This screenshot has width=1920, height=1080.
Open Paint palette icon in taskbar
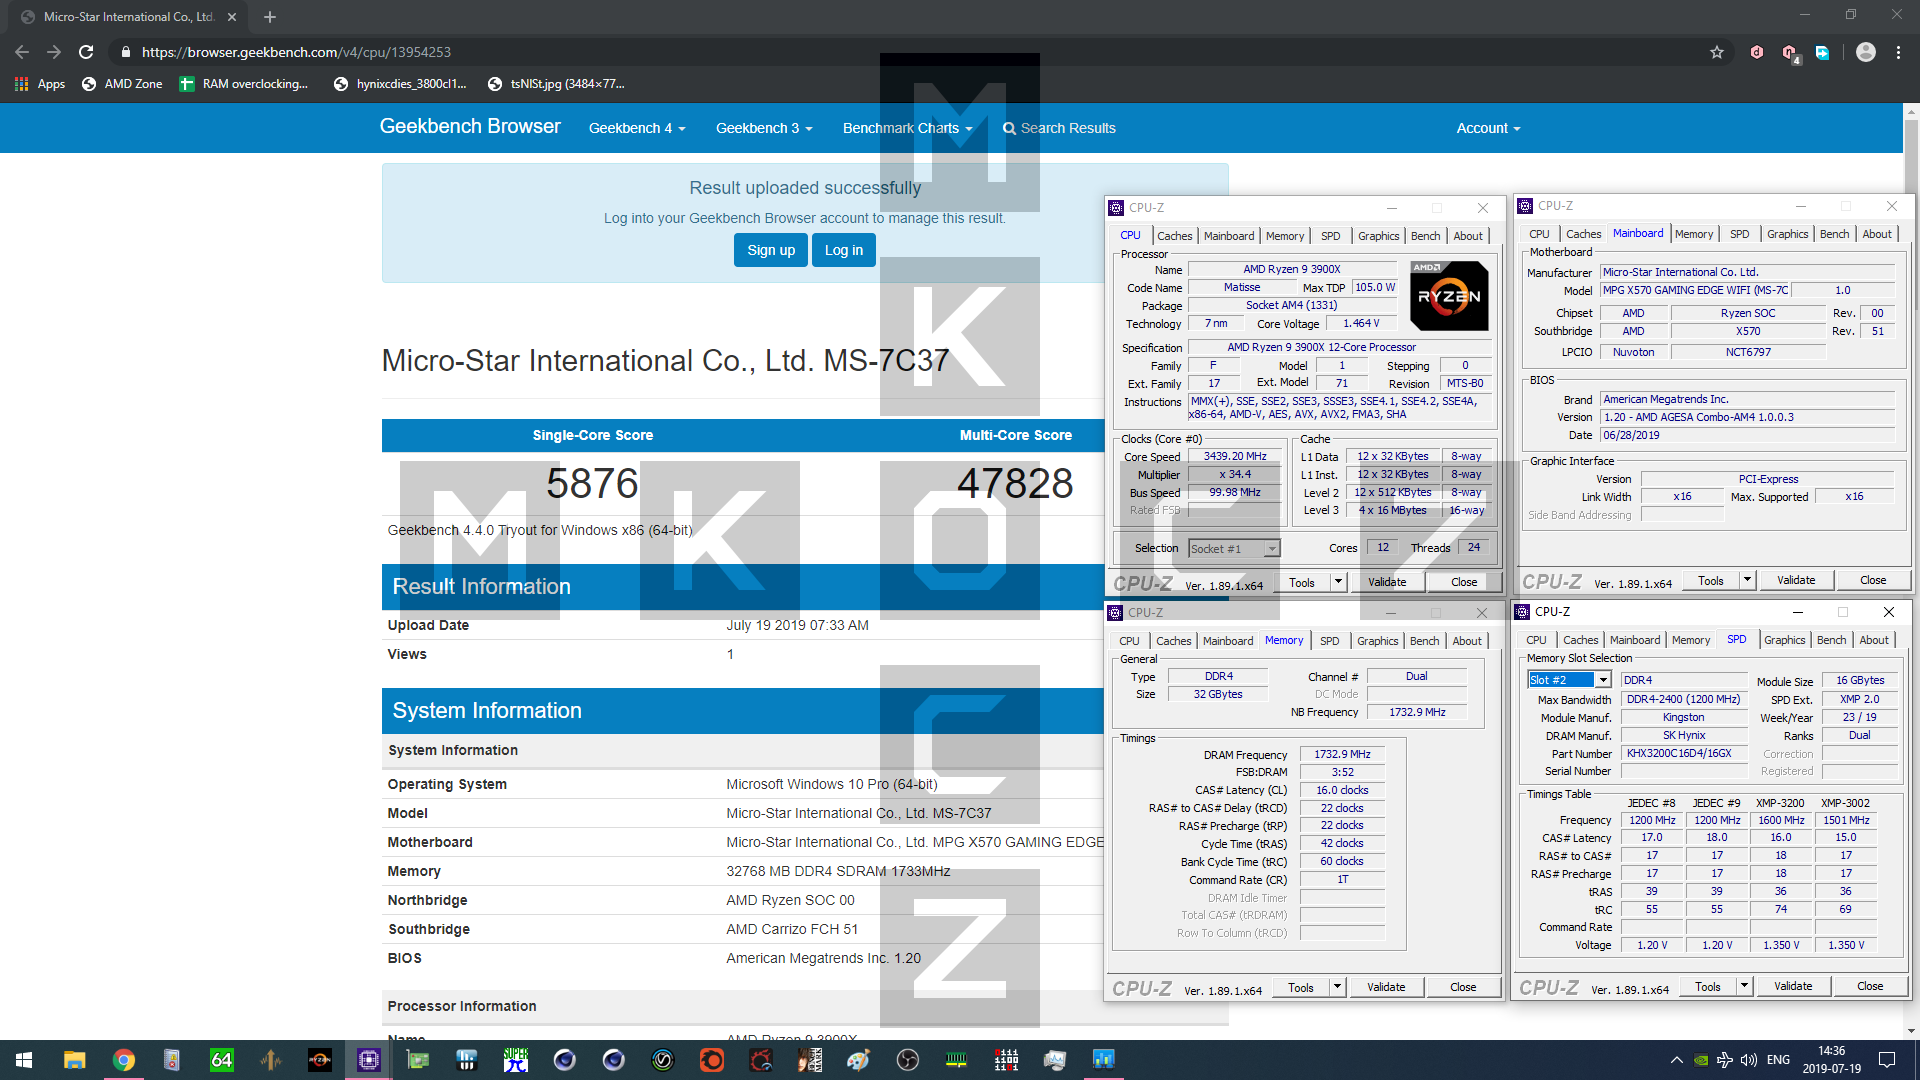point(858,1060)
